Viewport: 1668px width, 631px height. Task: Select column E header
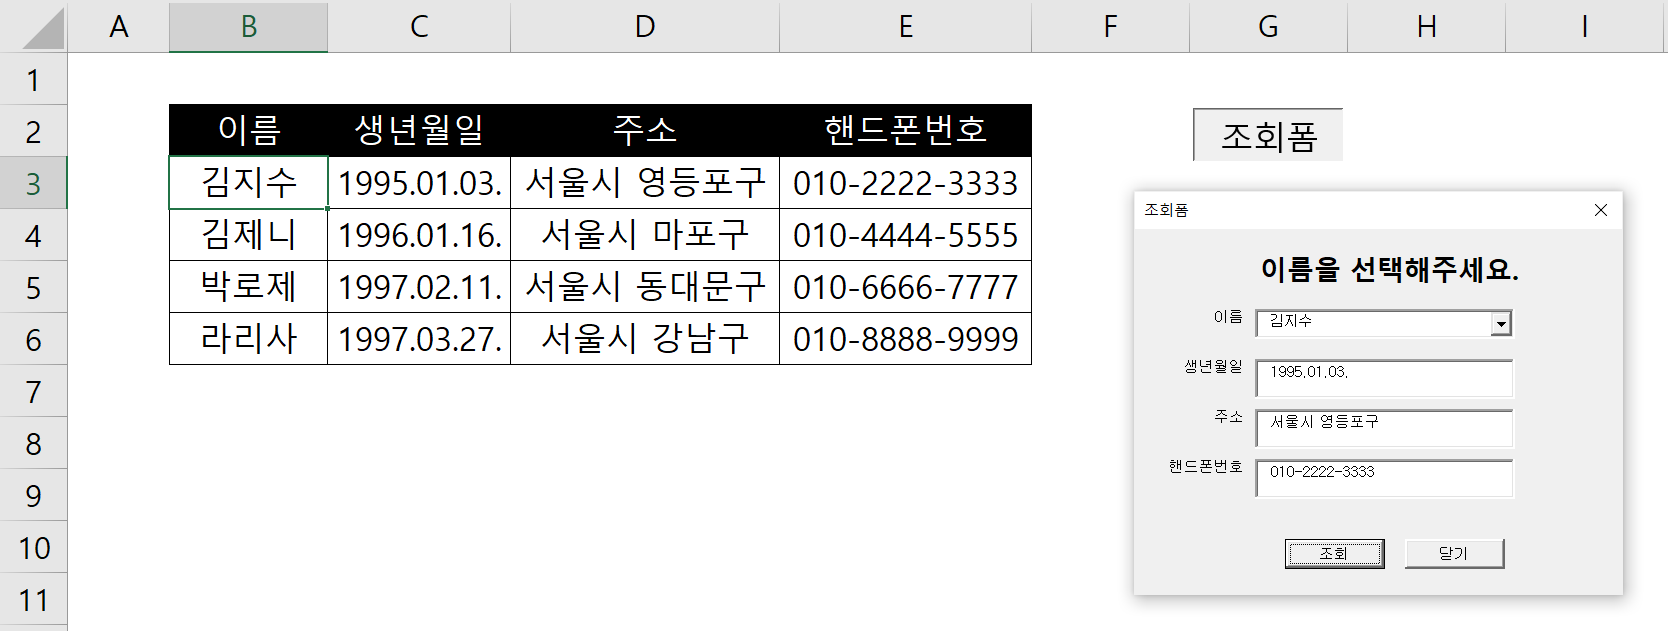coord(905,27)
